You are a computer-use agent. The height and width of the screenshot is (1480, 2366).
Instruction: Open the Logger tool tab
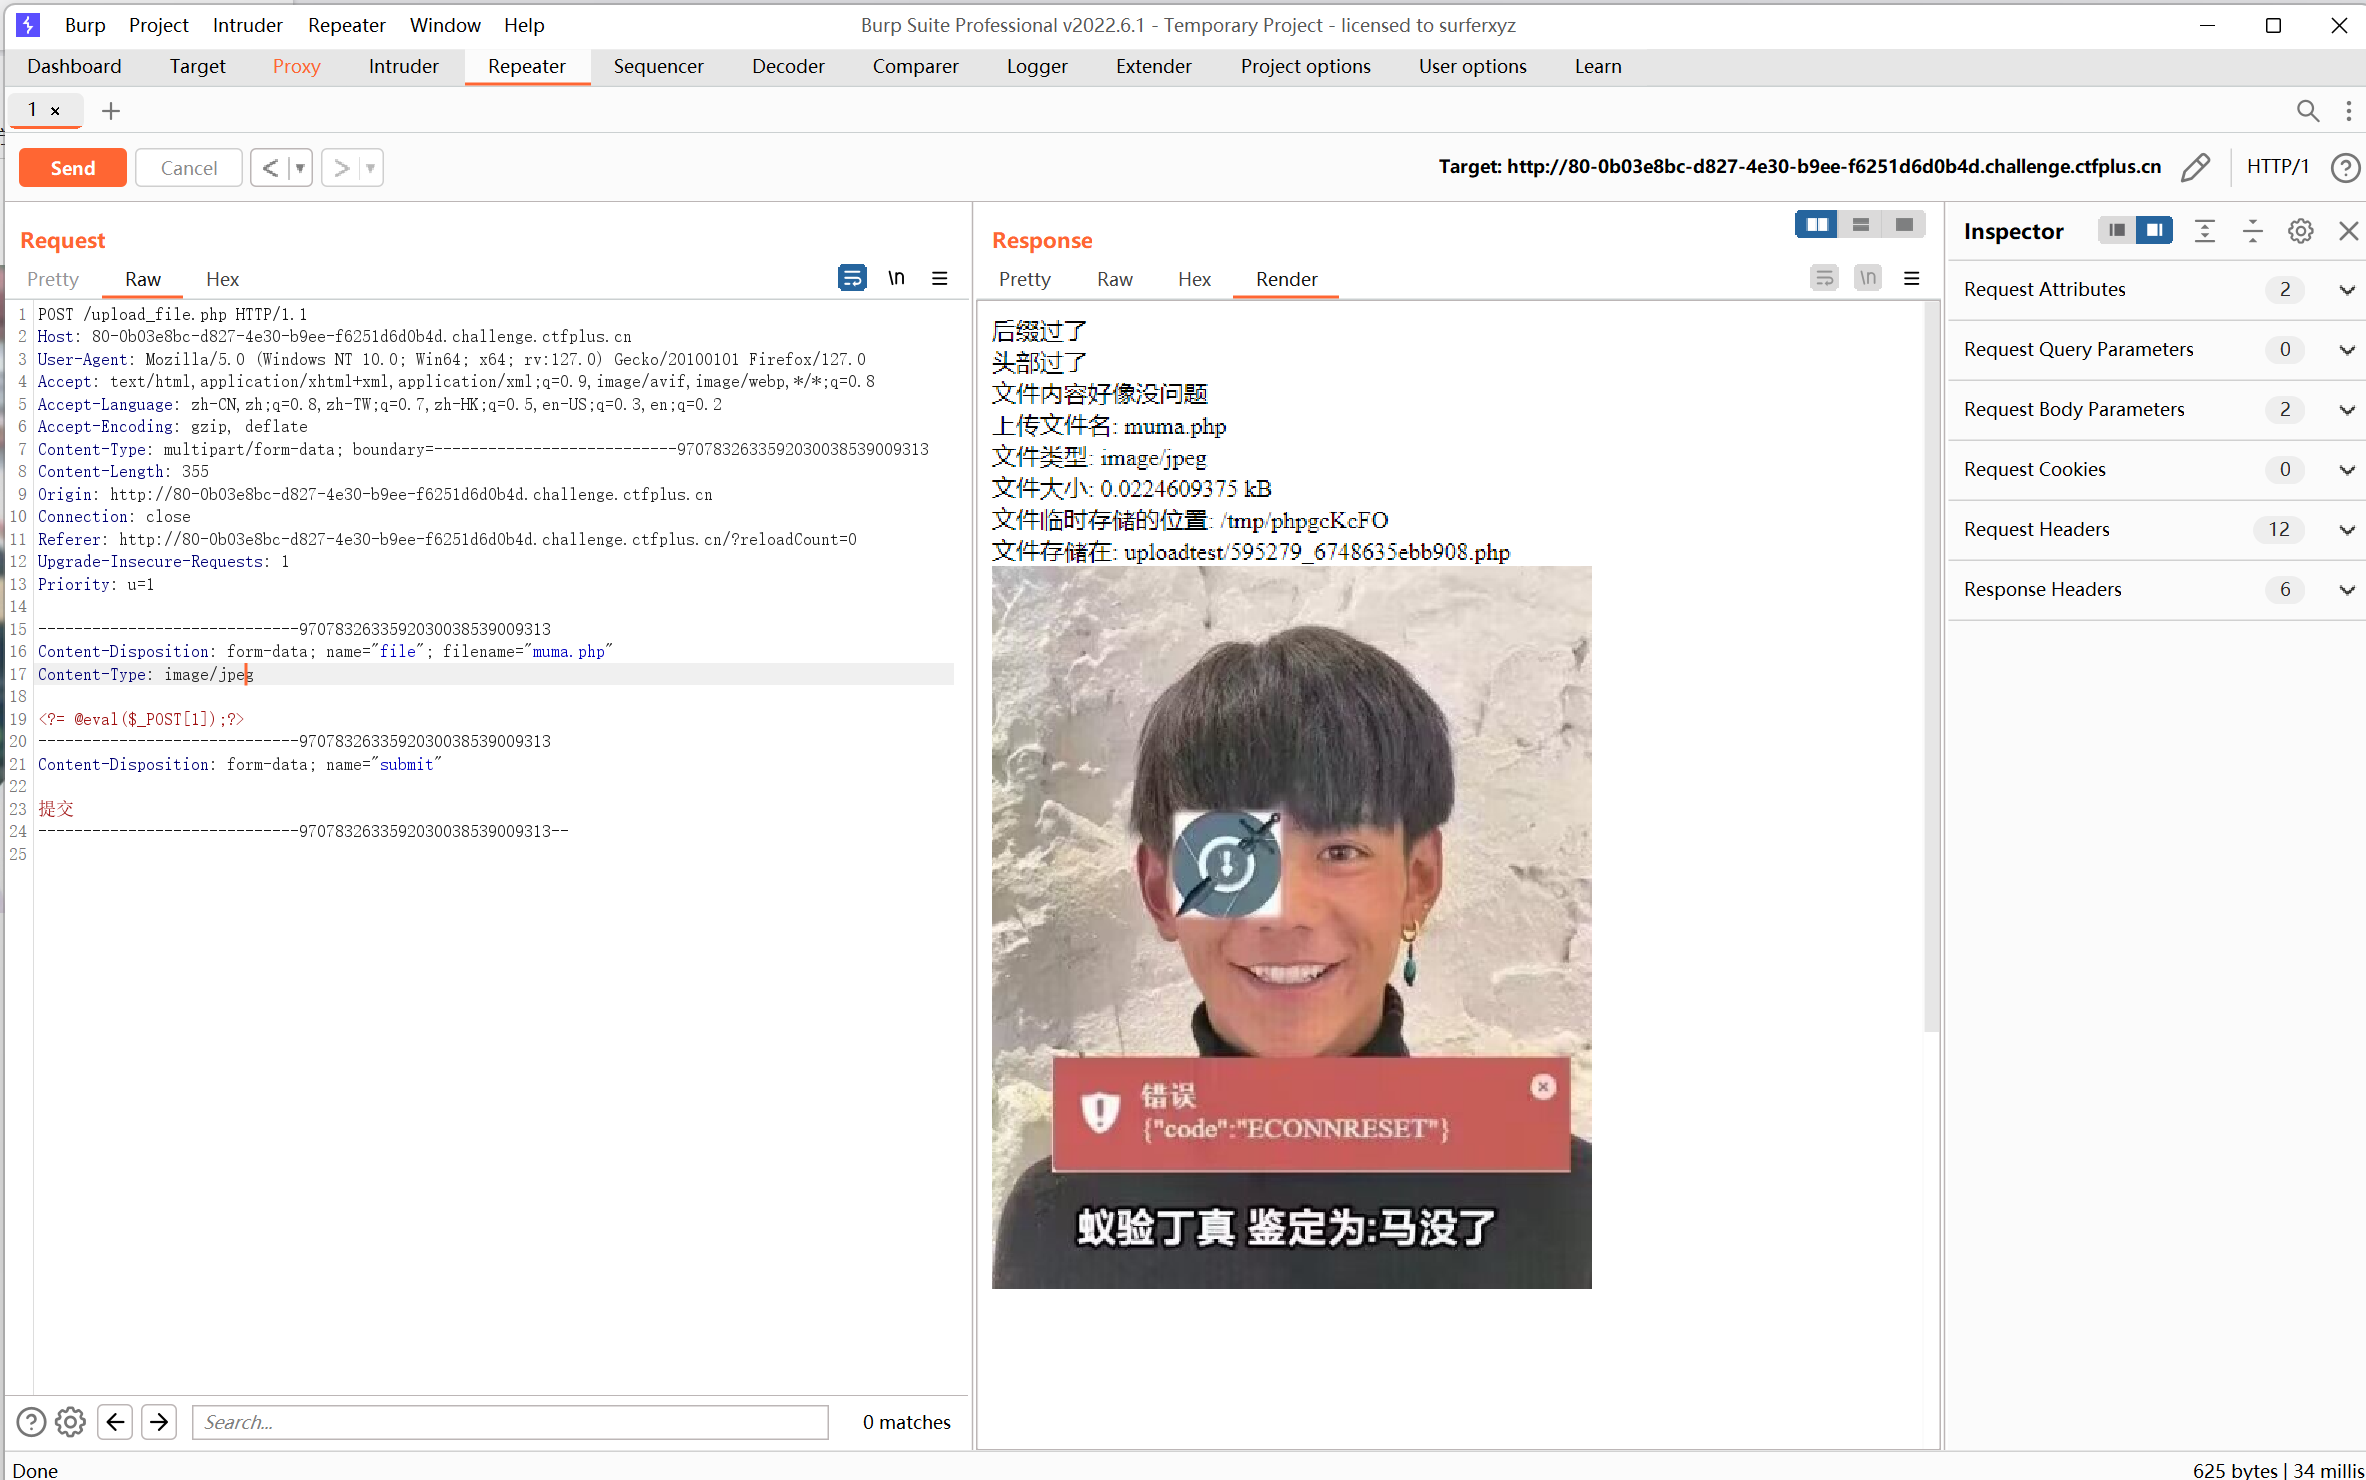tap(1037, 66)
